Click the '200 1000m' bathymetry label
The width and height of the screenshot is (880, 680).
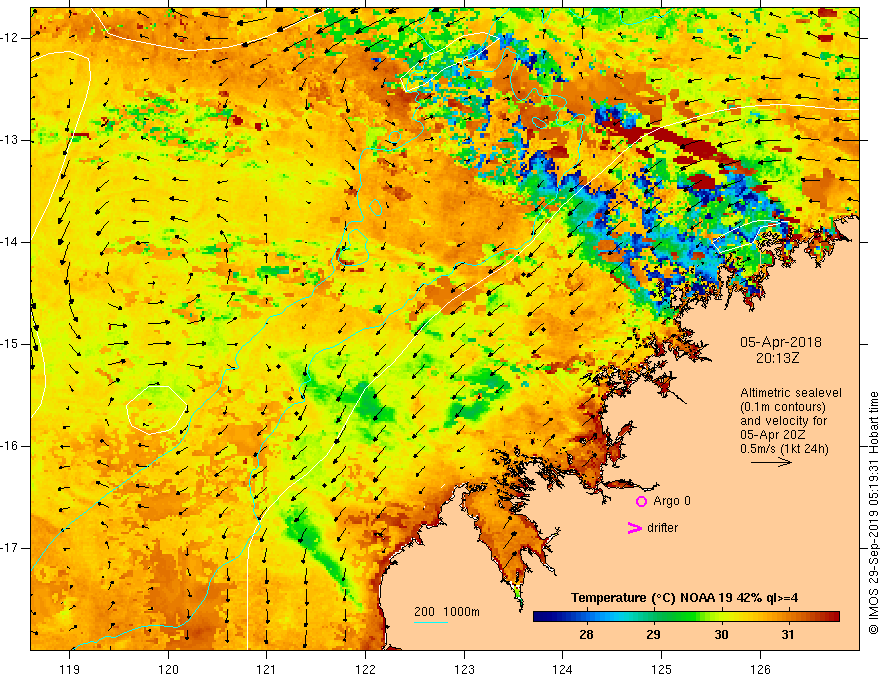tap(447, 612)
